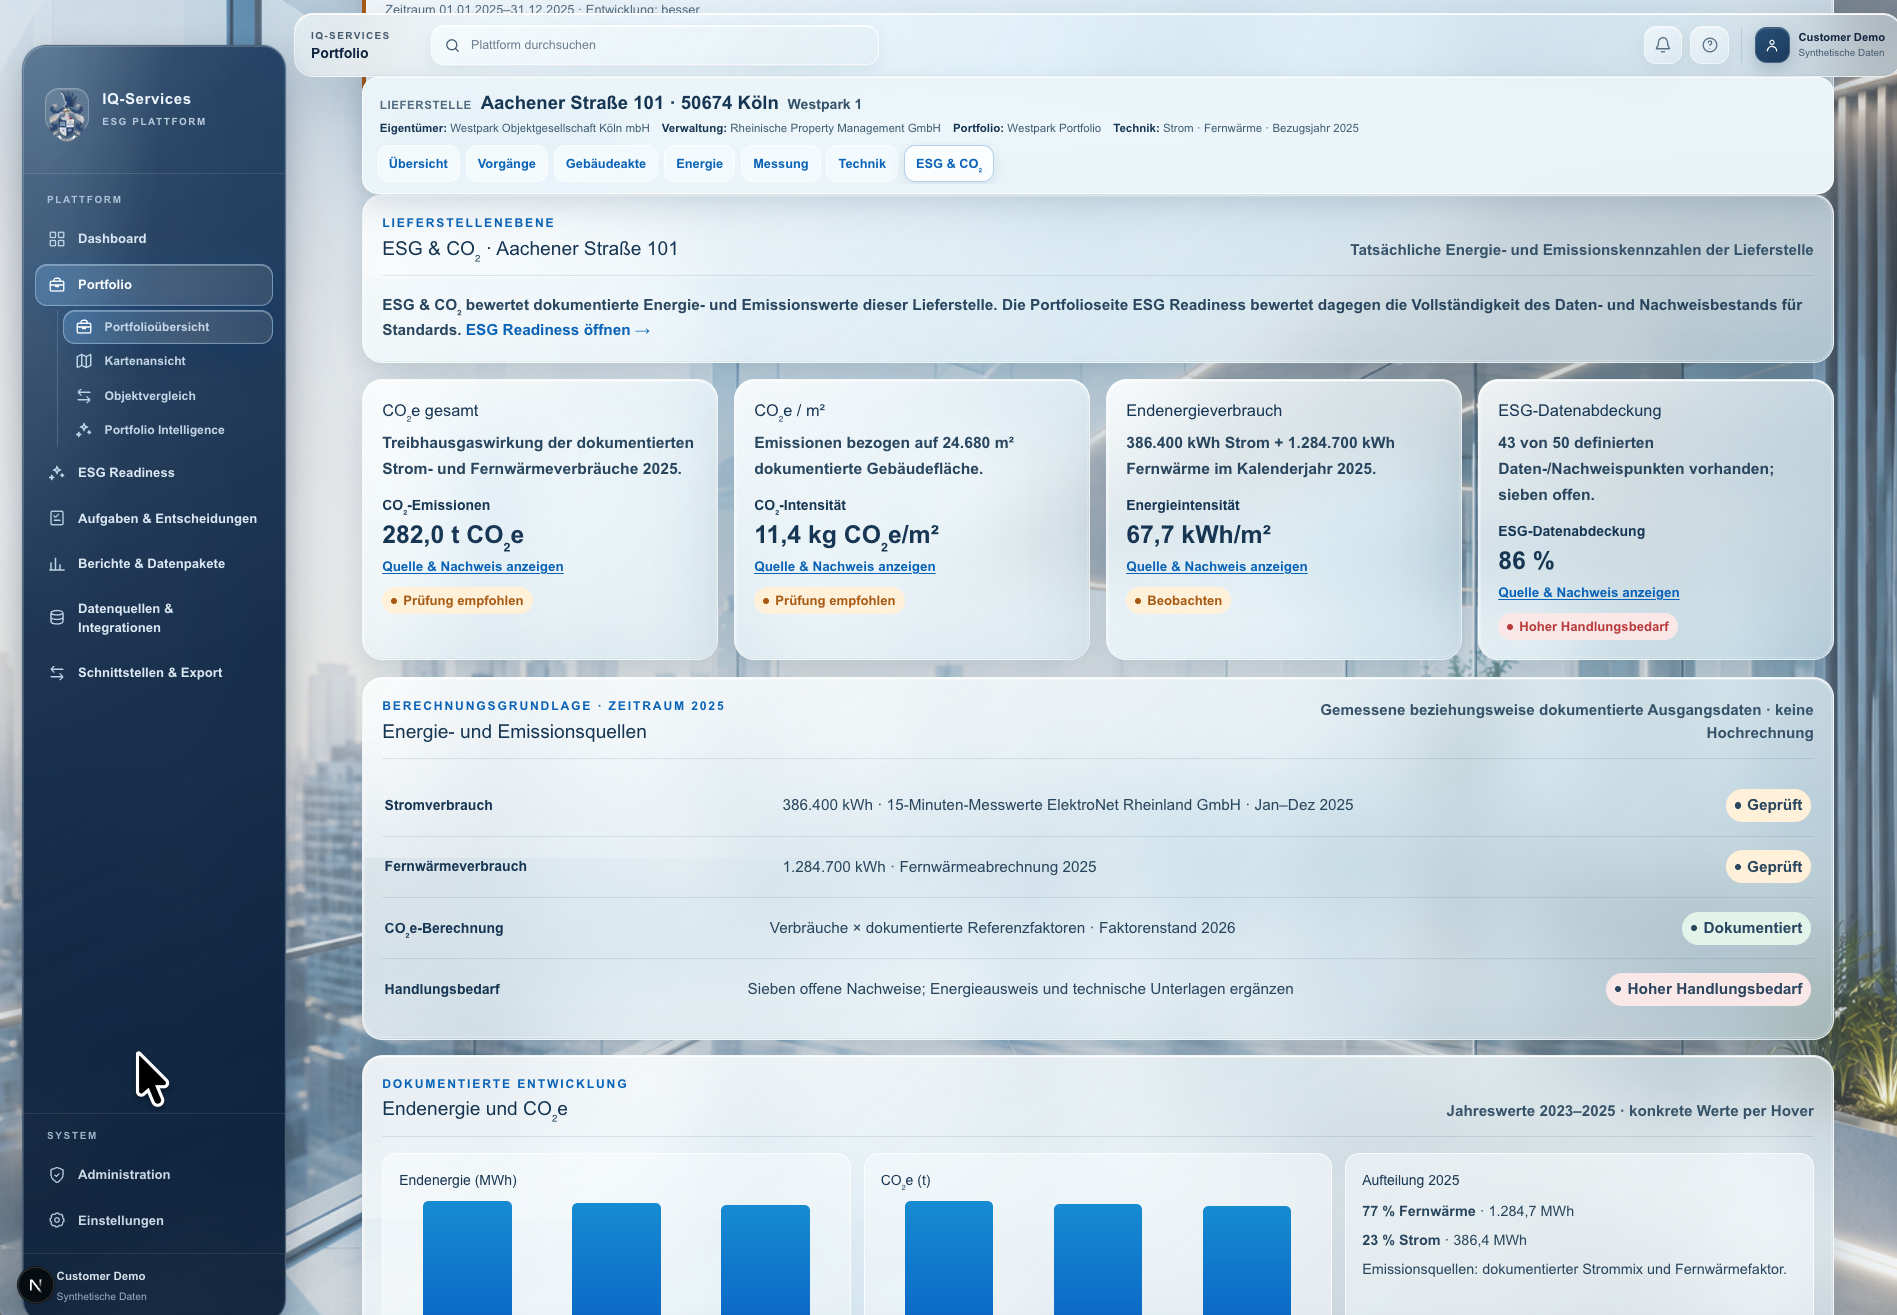
Task: Click the ESG Readiness sparkle icon
Action: coord(57,473)
